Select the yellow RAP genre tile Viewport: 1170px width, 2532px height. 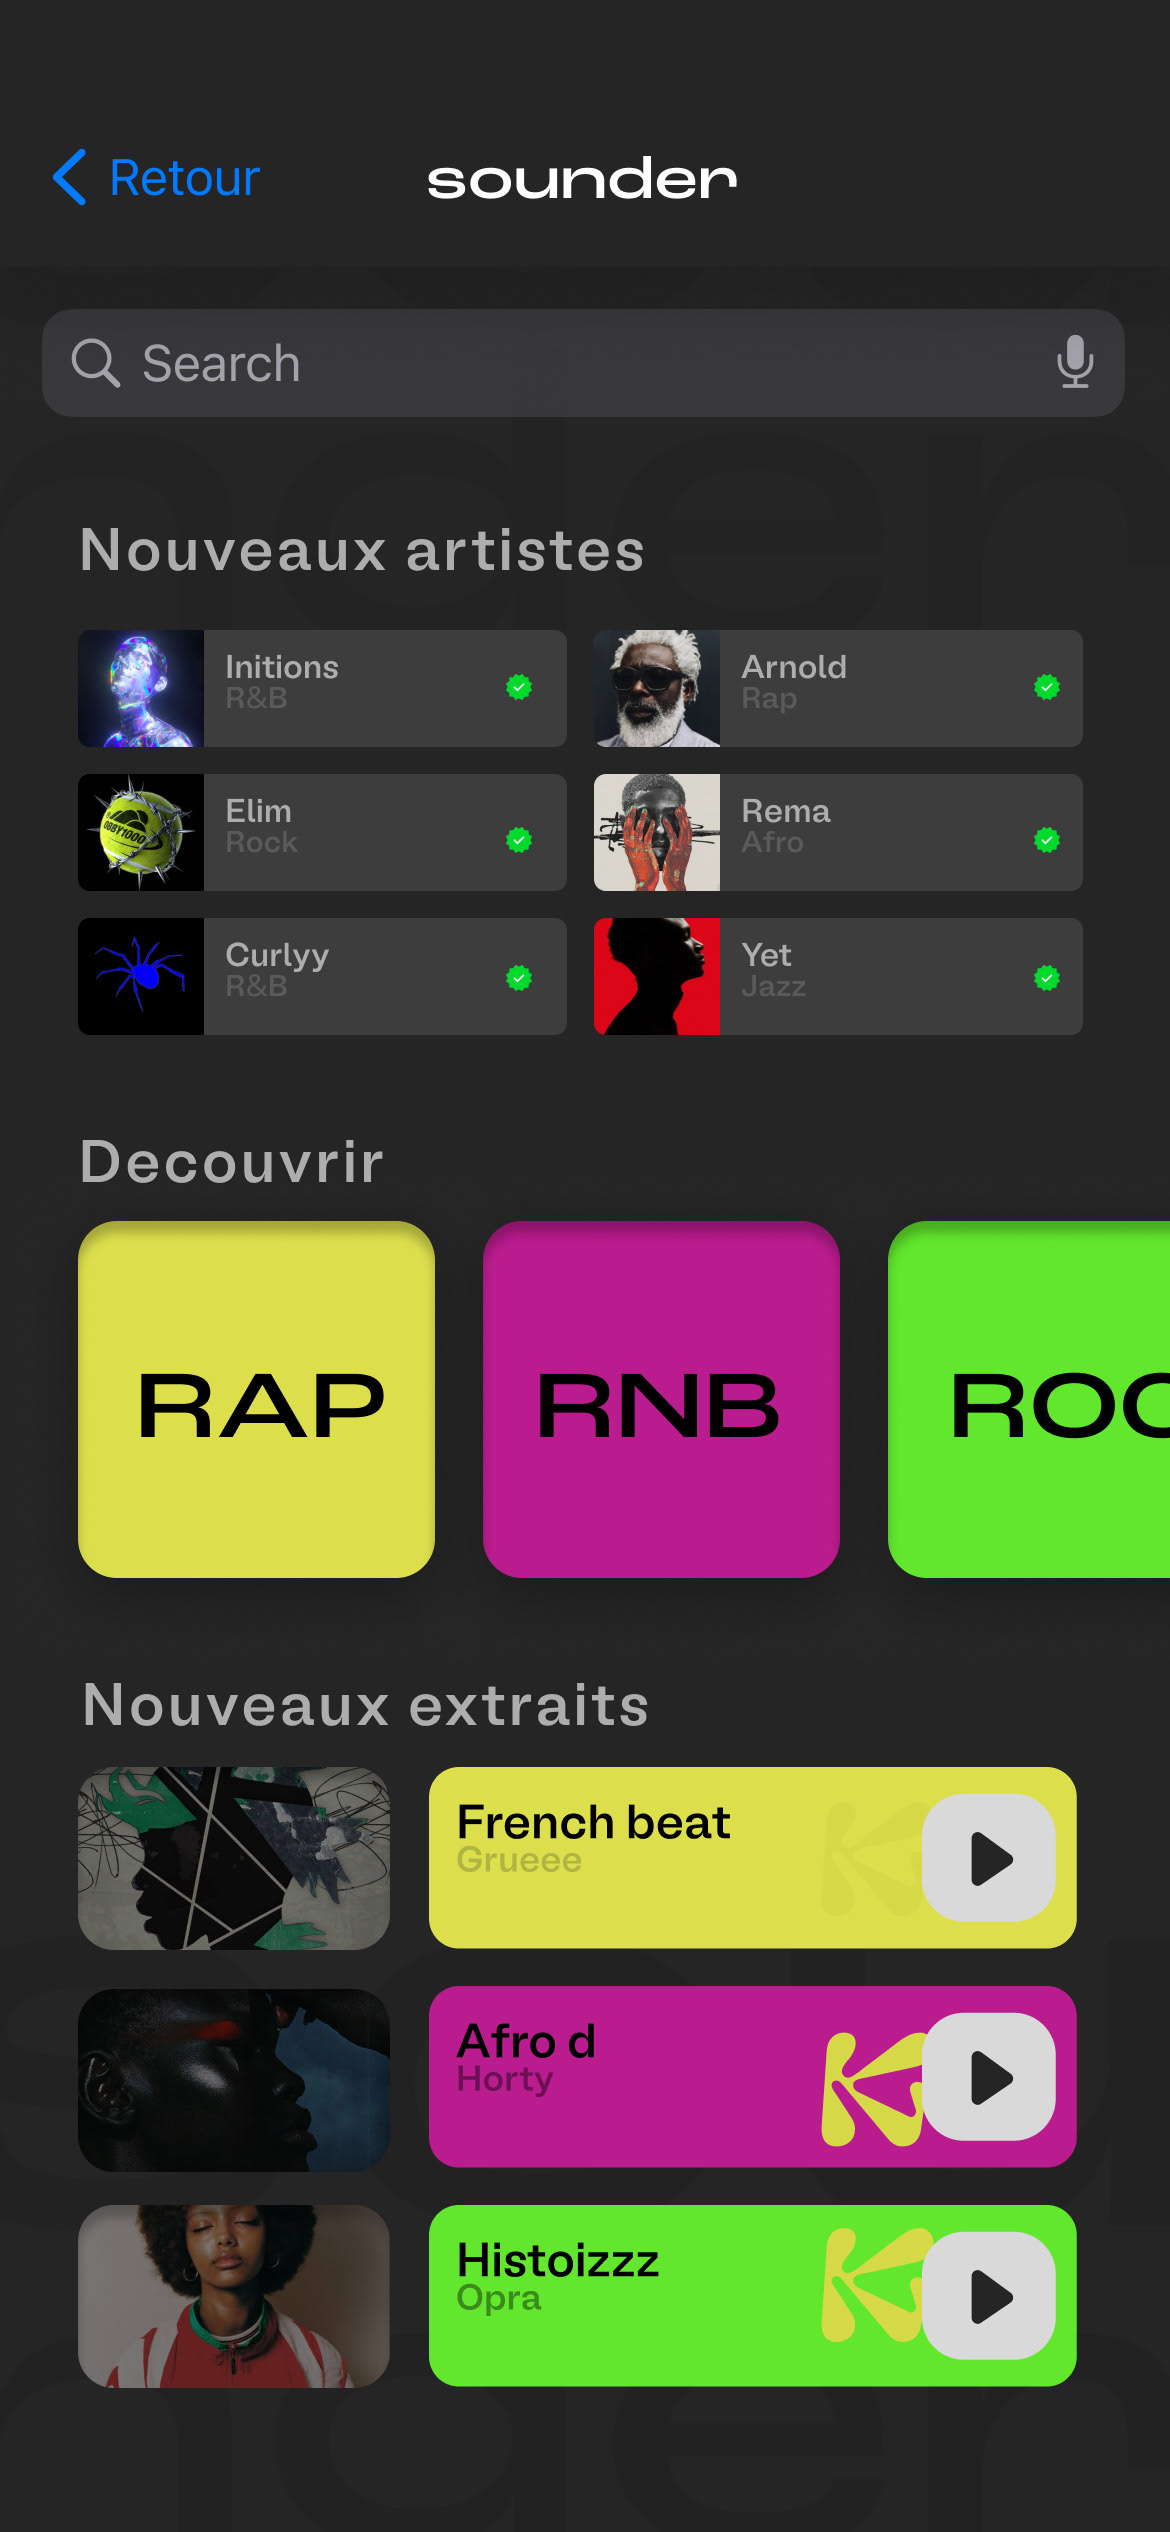(x=256, y=1399)
